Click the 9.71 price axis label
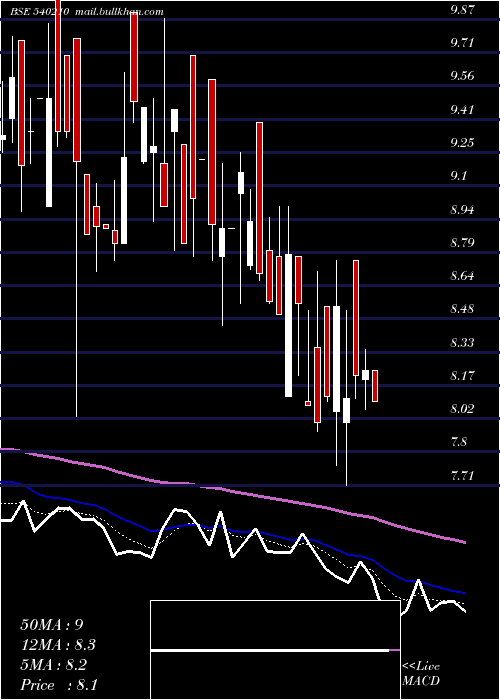This screenshot has width=500, height=700. click(462, 43)
